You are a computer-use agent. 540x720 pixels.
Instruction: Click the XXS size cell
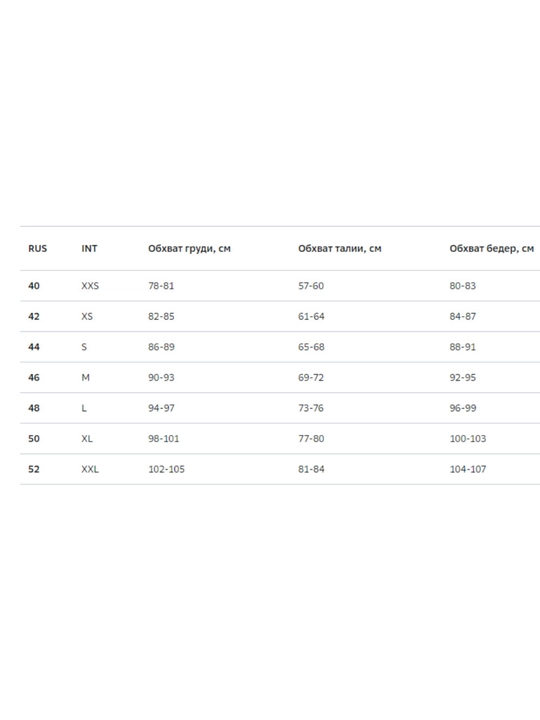pos(90,286)
